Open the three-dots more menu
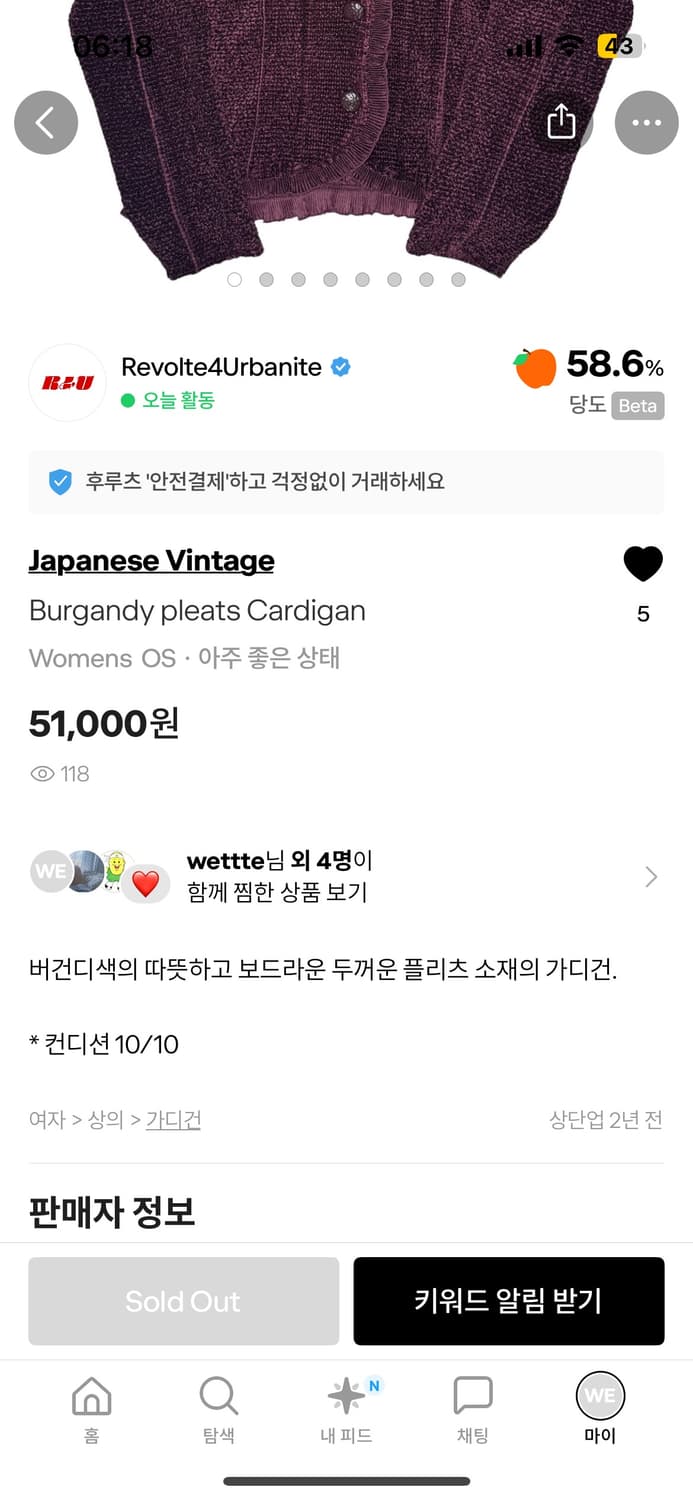This screenshot has height=1500, width=693. point(646,123)
